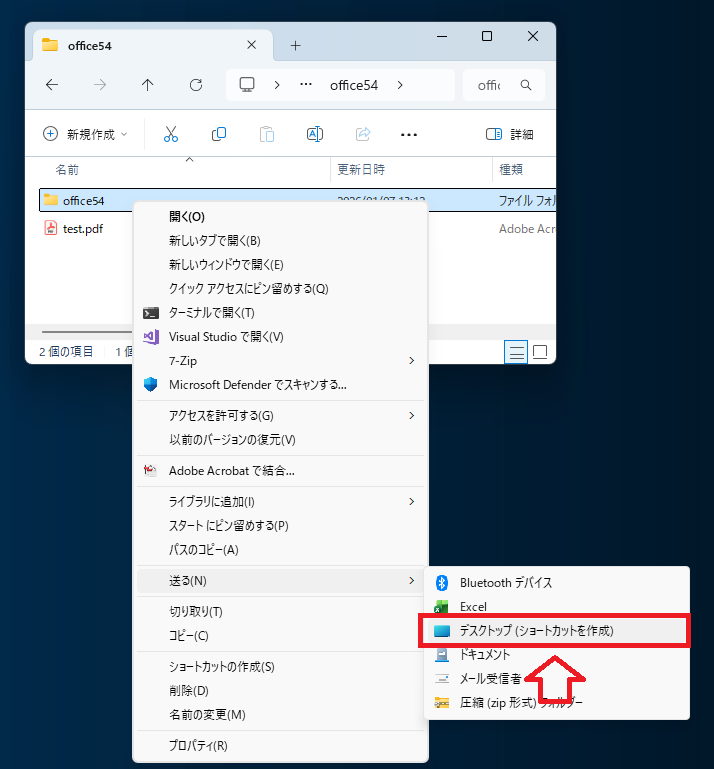The image size is (714, 769).
Task: Click the test.pdf file icon
Action: tap(51, 228)
